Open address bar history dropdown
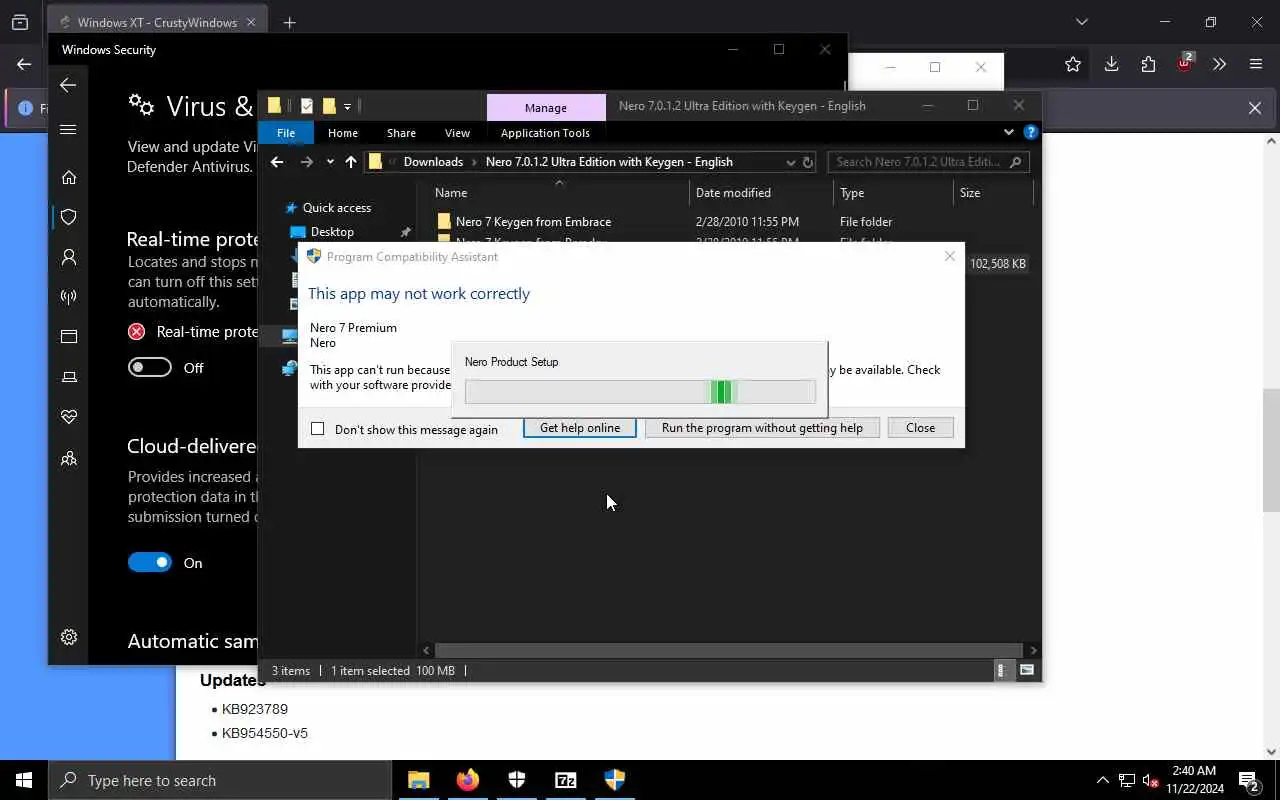1280x800 pixels. [790, 162]
